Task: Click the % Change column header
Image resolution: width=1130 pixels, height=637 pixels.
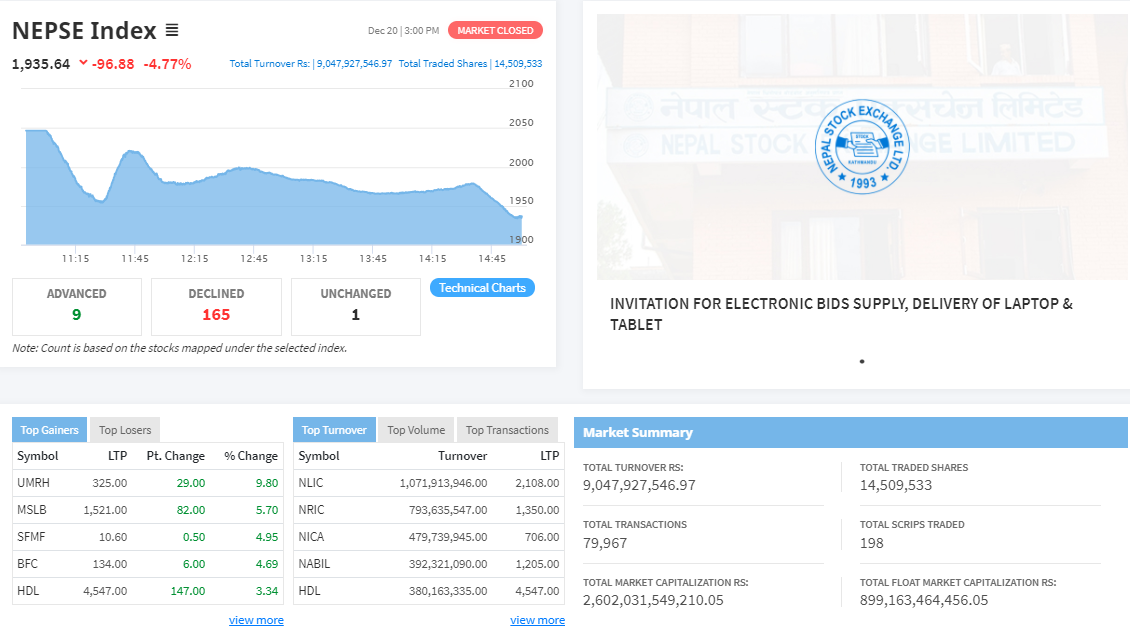Action: [x=251, y=456]
